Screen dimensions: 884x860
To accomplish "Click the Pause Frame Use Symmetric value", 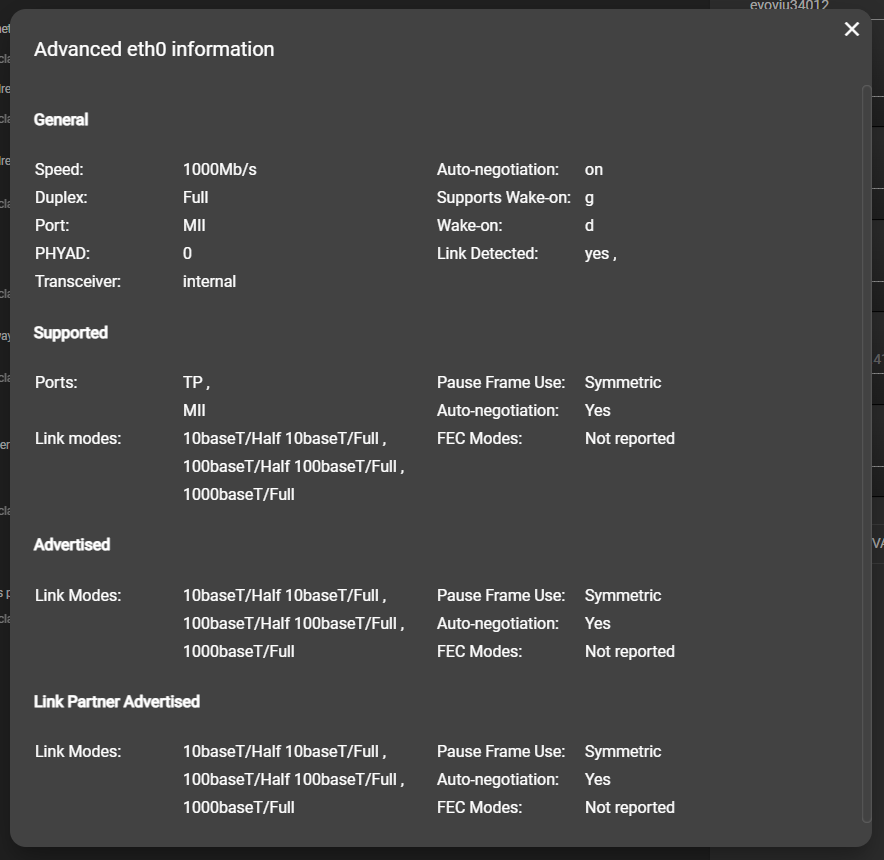I will pyautogui.click(x=622, y=382).
